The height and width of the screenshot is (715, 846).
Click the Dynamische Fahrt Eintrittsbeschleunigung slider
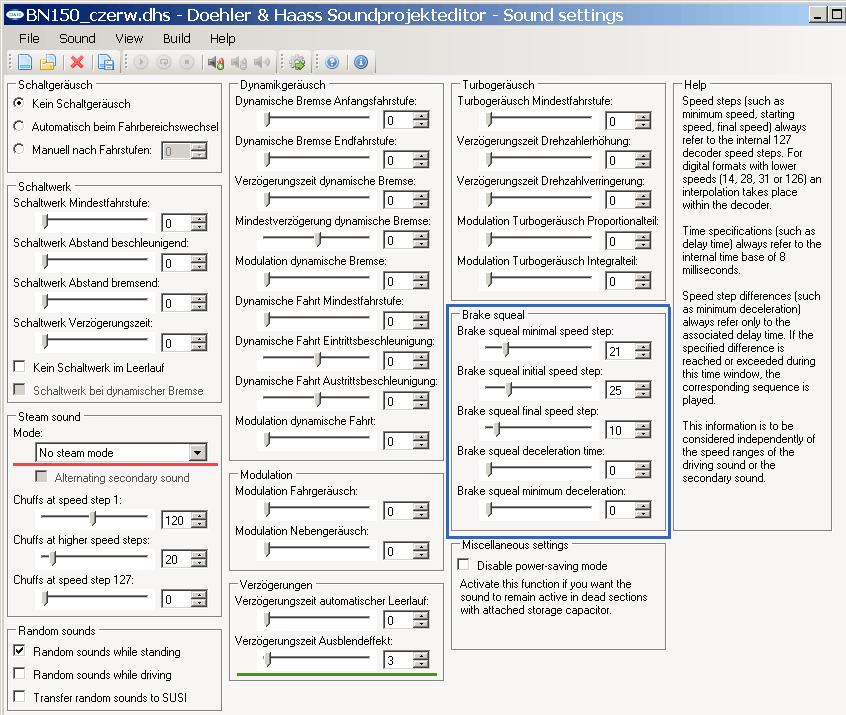[x=317, y=359]
